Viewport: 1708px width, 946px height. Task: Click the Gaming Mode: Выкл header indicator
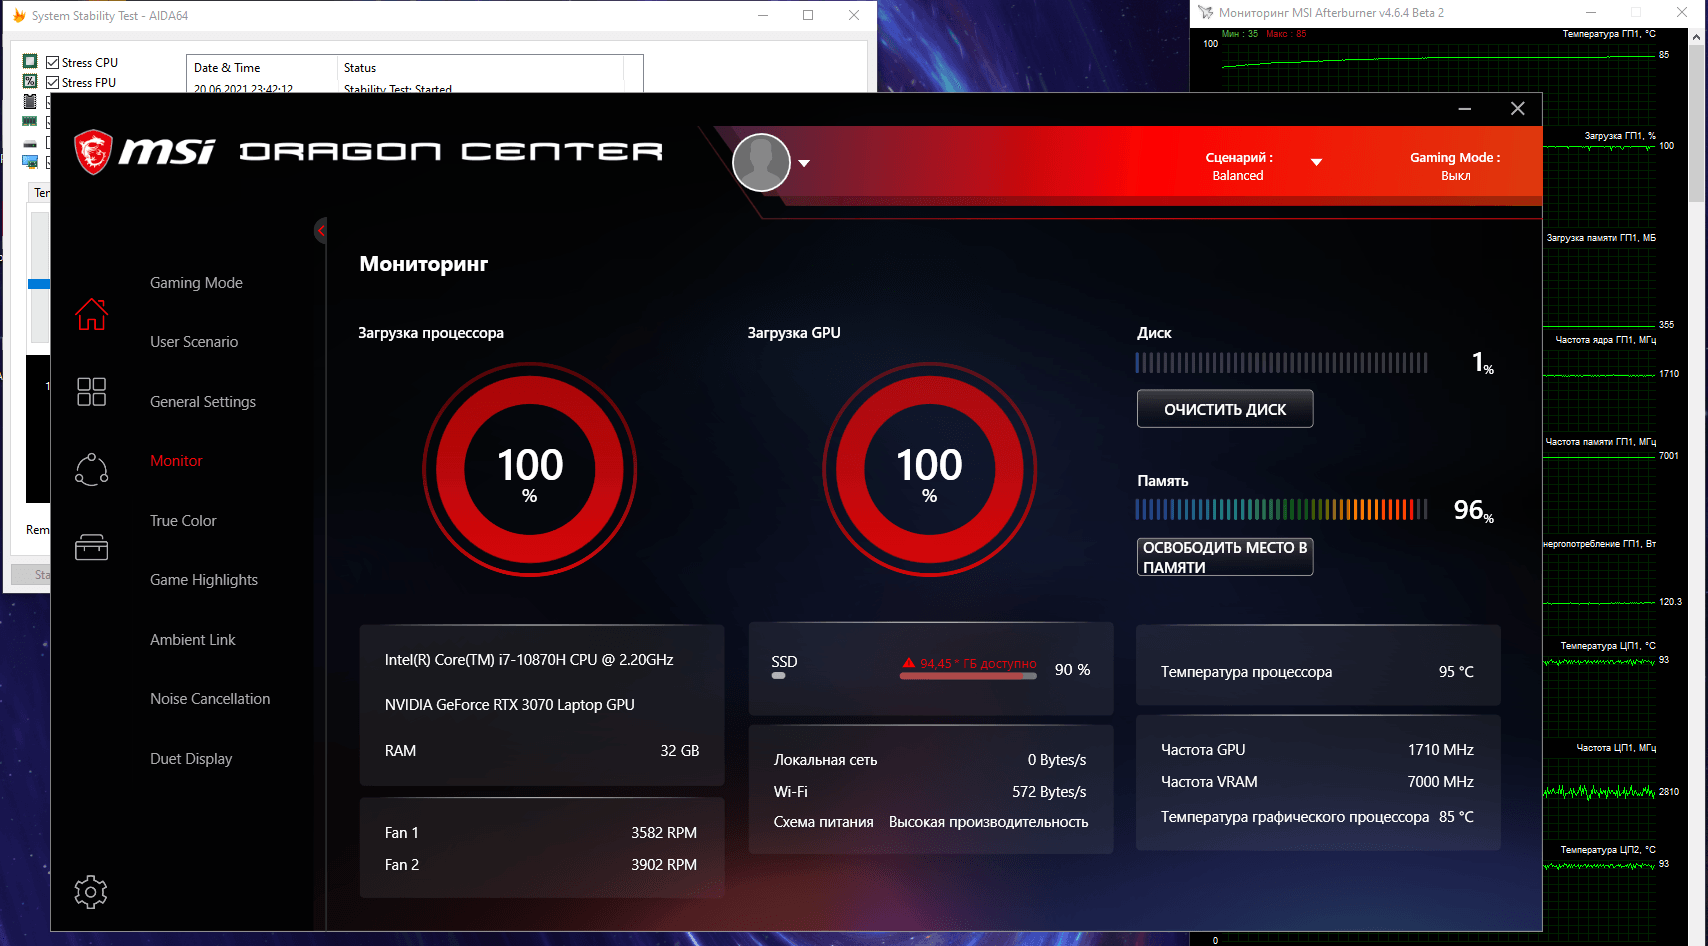pyautogui.click(x=1455, y=166)
